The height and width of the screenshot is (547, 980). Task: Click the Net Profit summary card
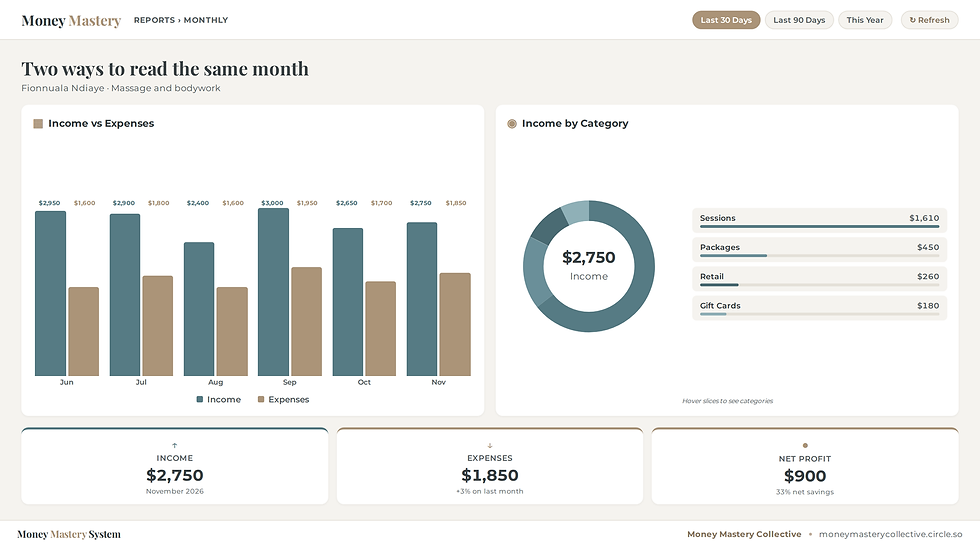pos(805,466)
